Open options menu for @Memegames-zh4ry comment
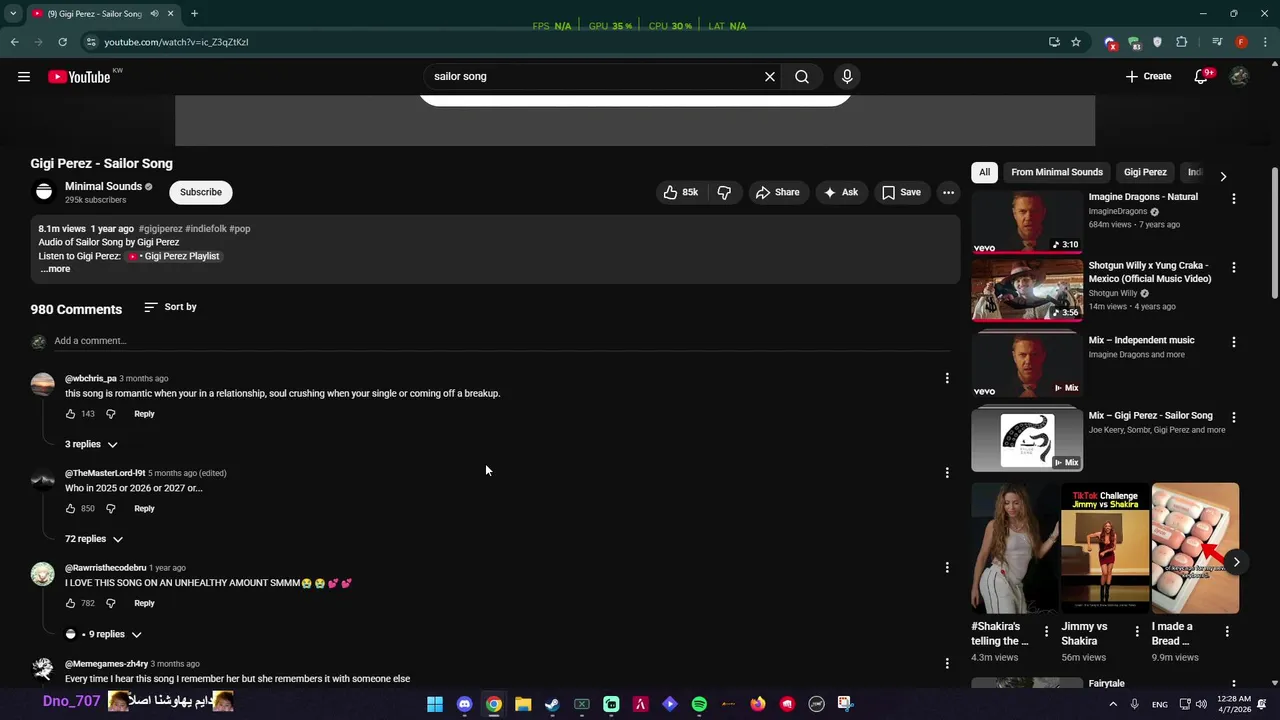Screen dimensions: 1280x720 coord(947,663)
